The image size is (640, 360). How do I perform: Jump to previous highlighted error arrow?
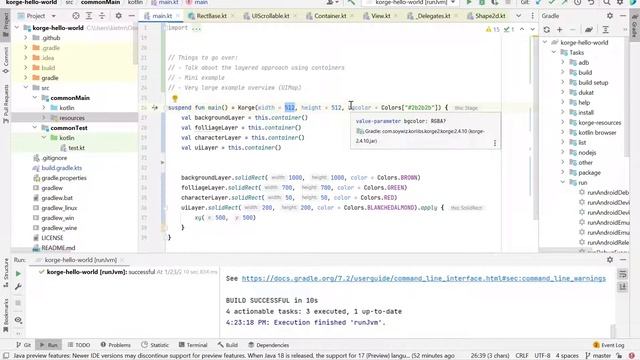[522, 29]
